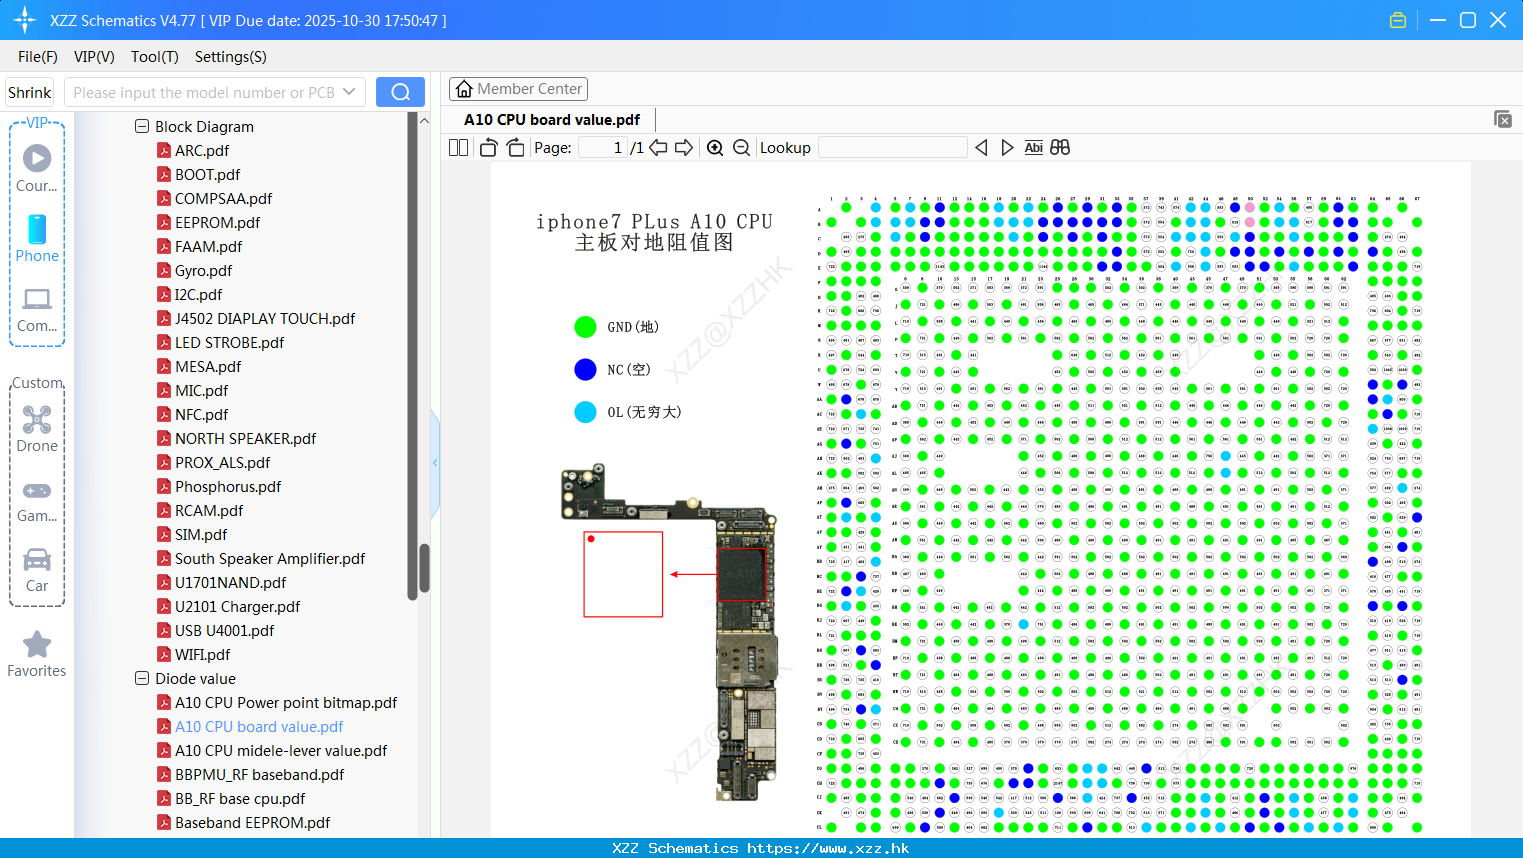Collapse the Block Diagram folder

click(x=142, y=126)
